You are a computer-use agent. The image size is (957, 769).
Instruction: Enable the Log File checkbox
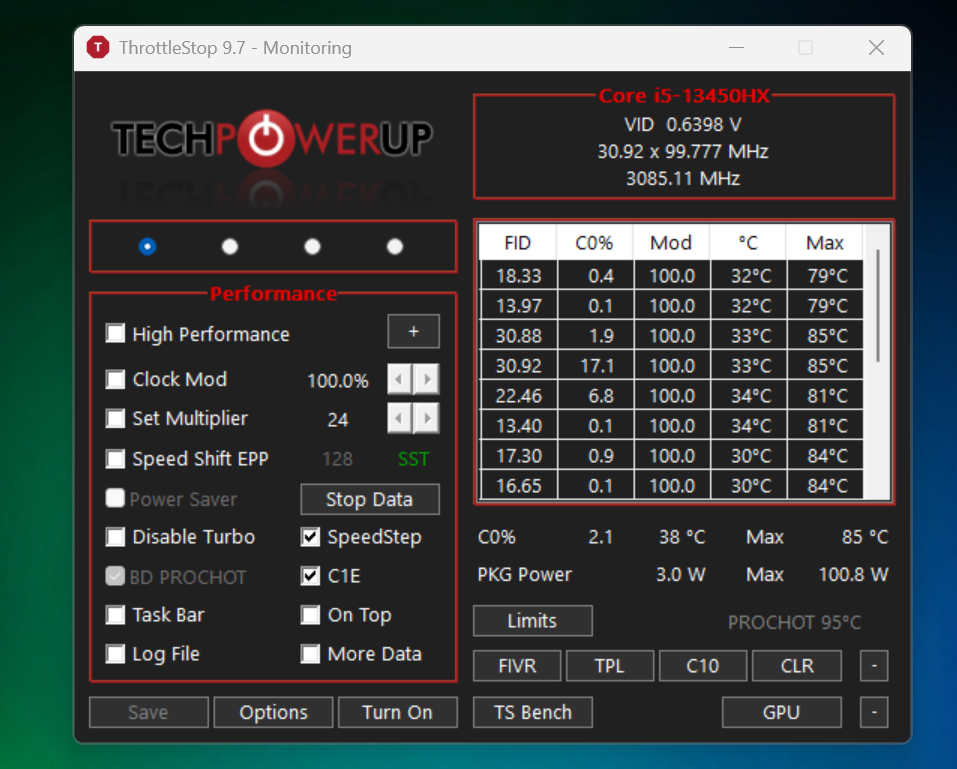tap(115, 654)
